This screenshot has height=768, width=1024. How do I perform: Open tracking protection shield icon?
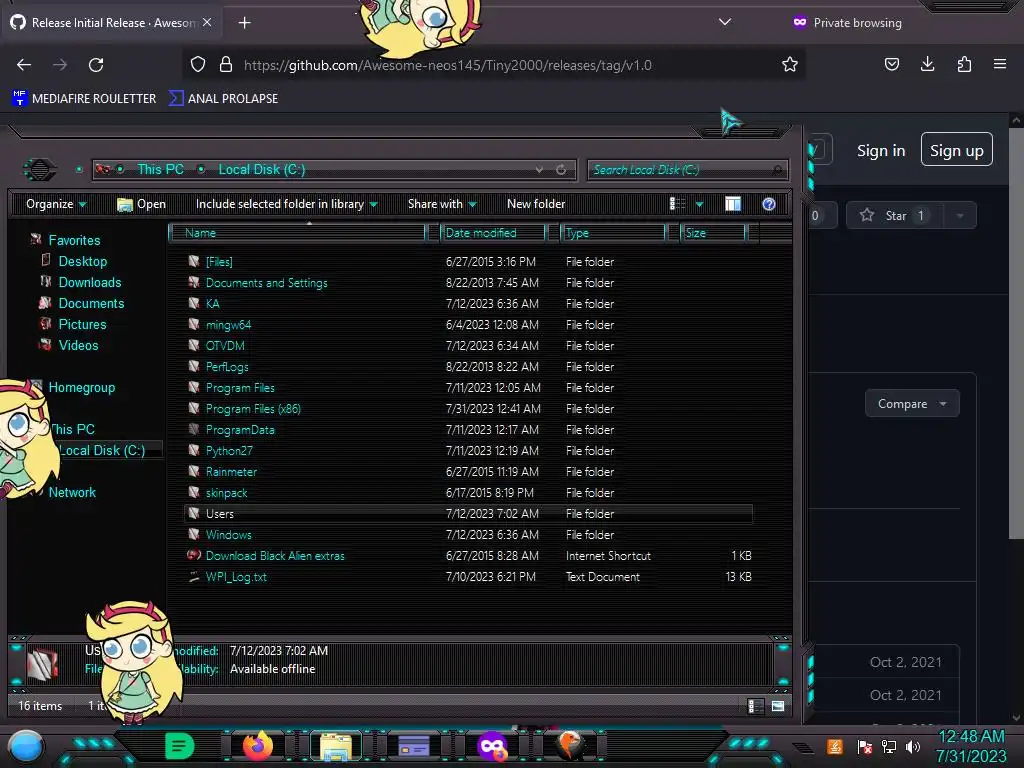(198, 65)
